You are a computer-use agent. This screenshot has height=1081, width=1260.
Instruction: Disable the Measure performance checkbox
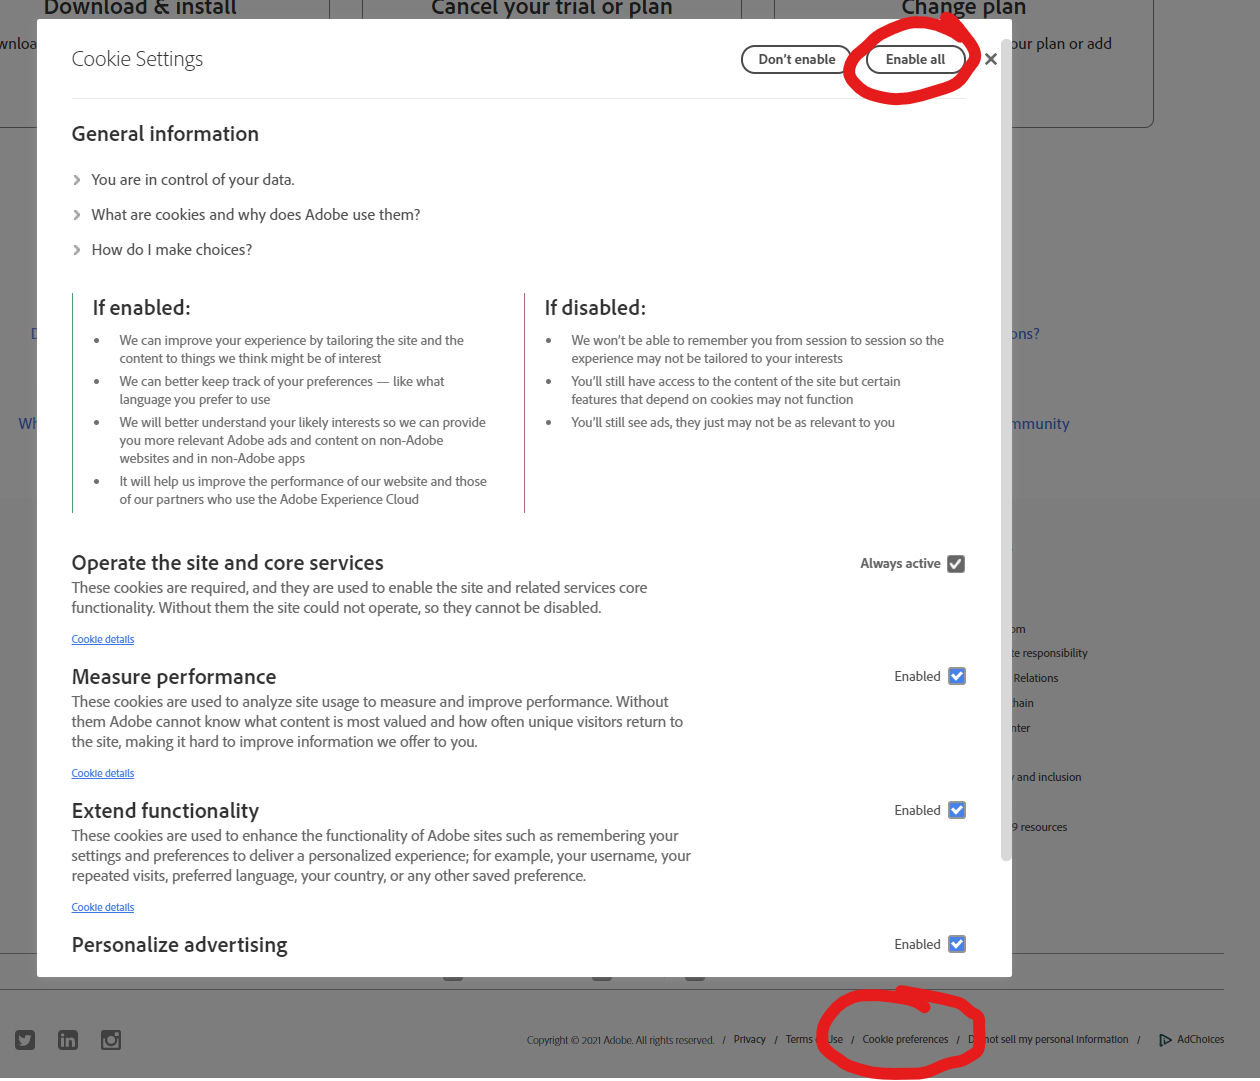(x=956, y=676)
